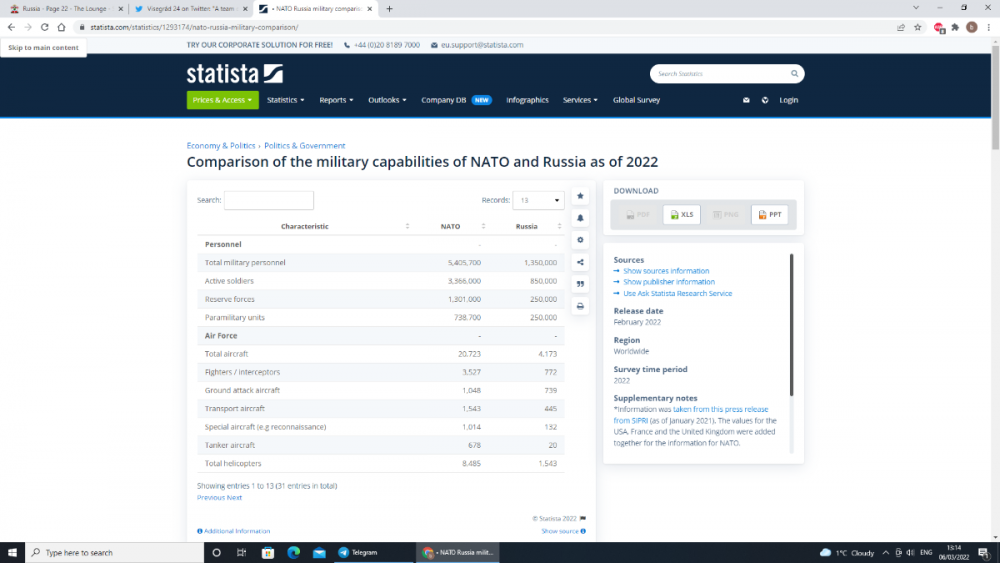Download the statistic as PPT

click(770, 214)
